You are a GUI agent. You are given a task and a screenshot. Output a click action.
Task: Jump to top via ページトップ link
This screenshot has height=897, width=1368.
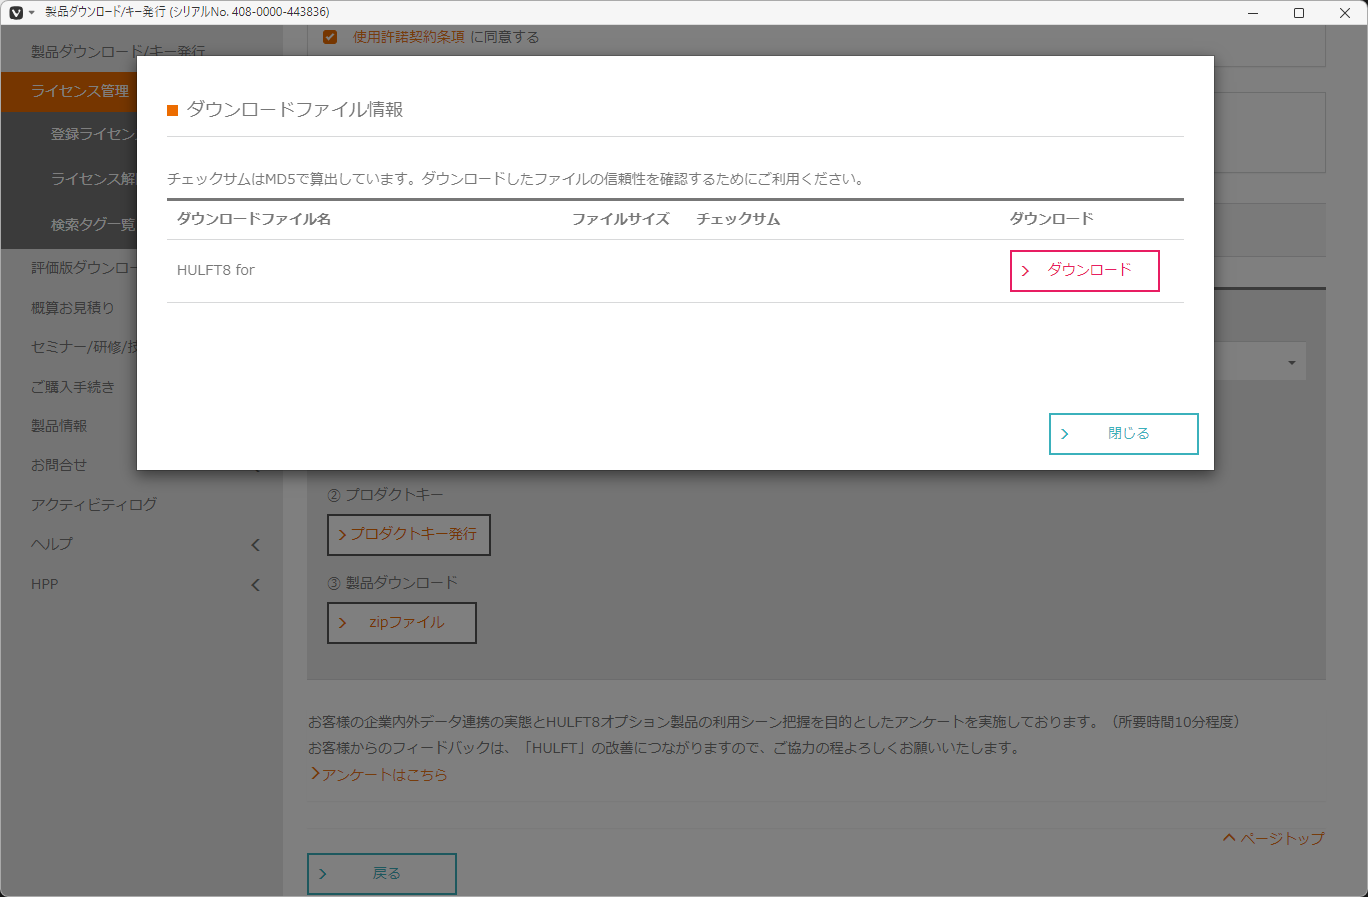tap(1273, 838)
